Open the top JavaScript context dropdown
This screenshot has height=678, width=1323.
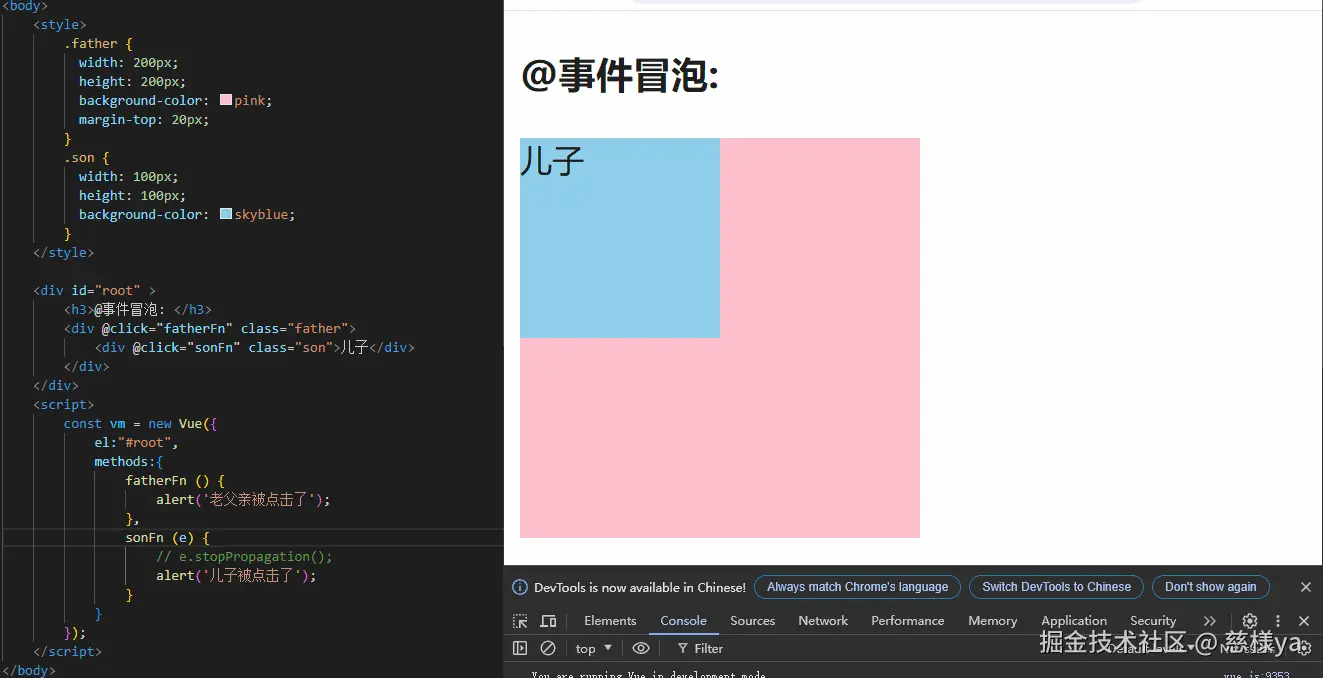point(594,648)
